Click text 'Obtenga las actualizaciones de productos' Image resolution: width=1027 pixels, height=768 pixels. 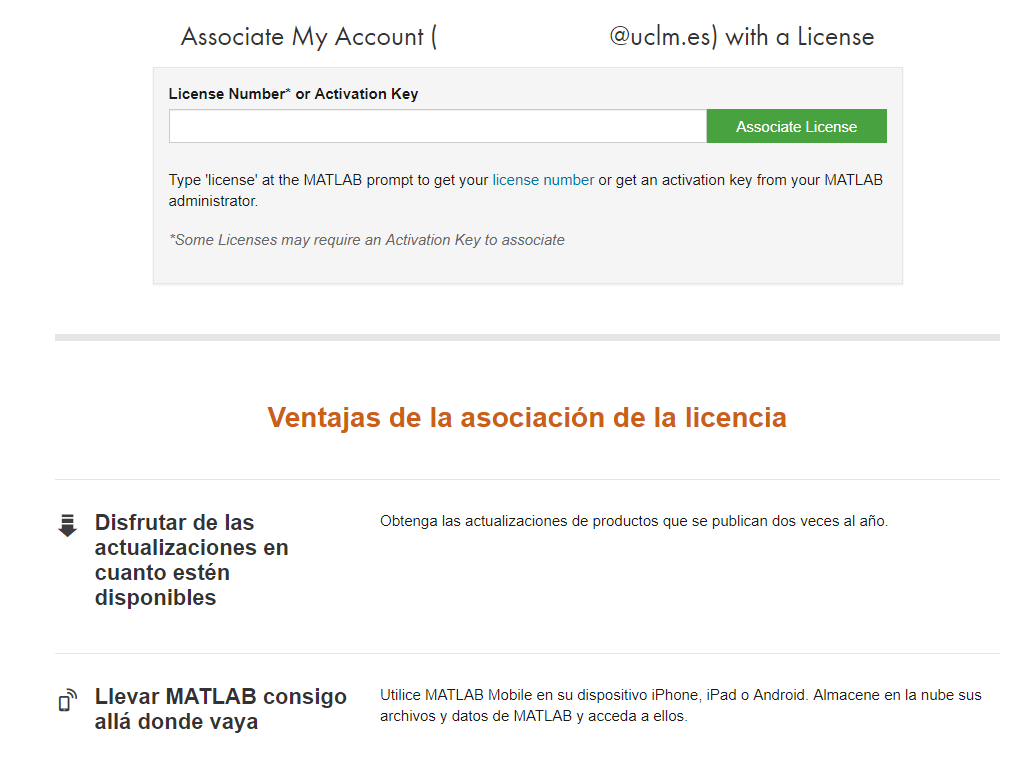pos(633,521)
